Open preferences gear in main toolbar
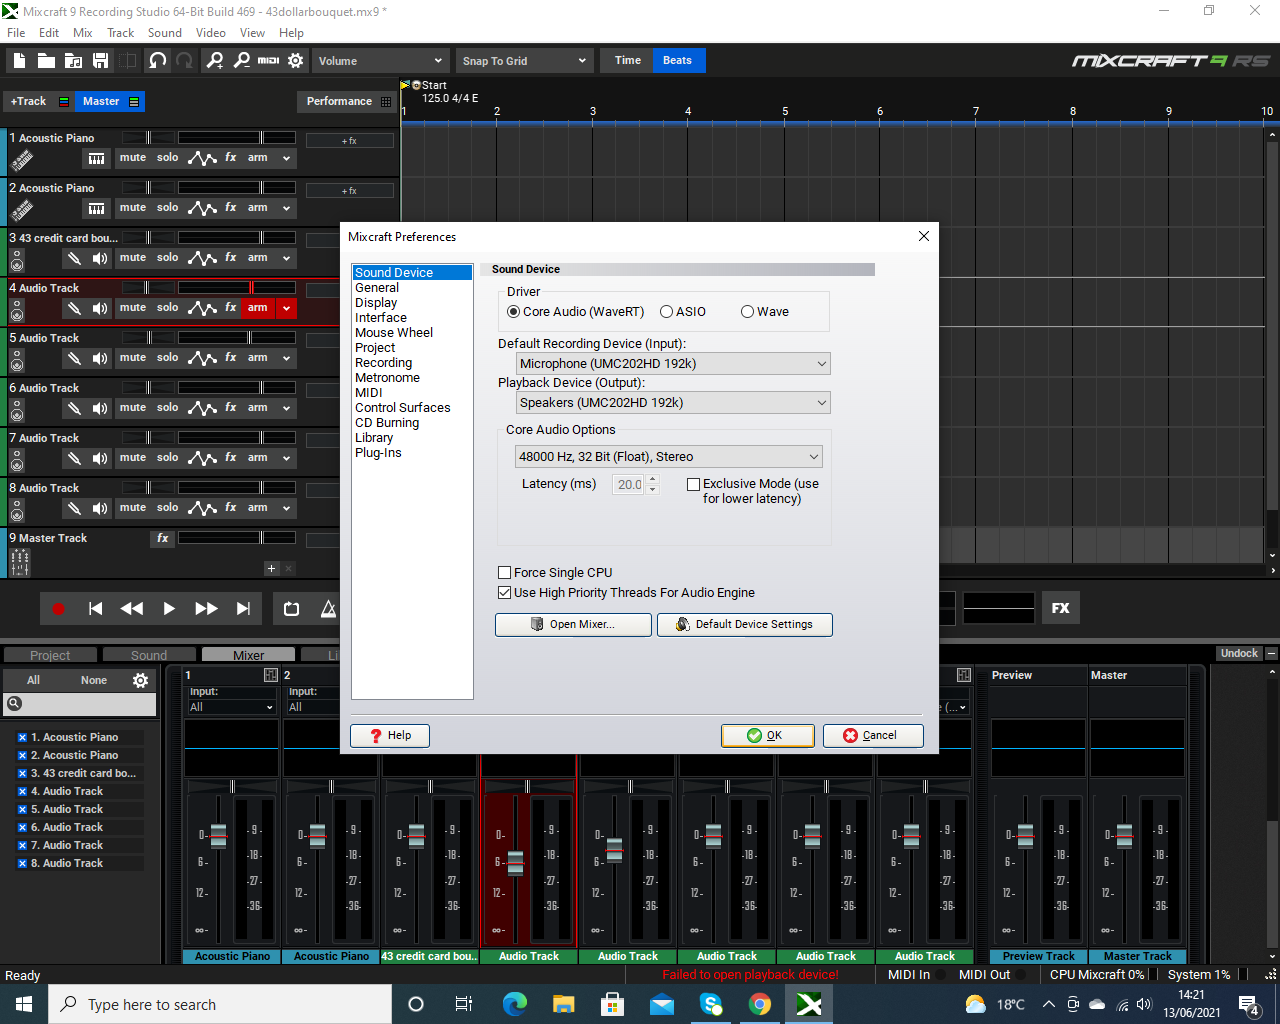 tap(296, 61)
